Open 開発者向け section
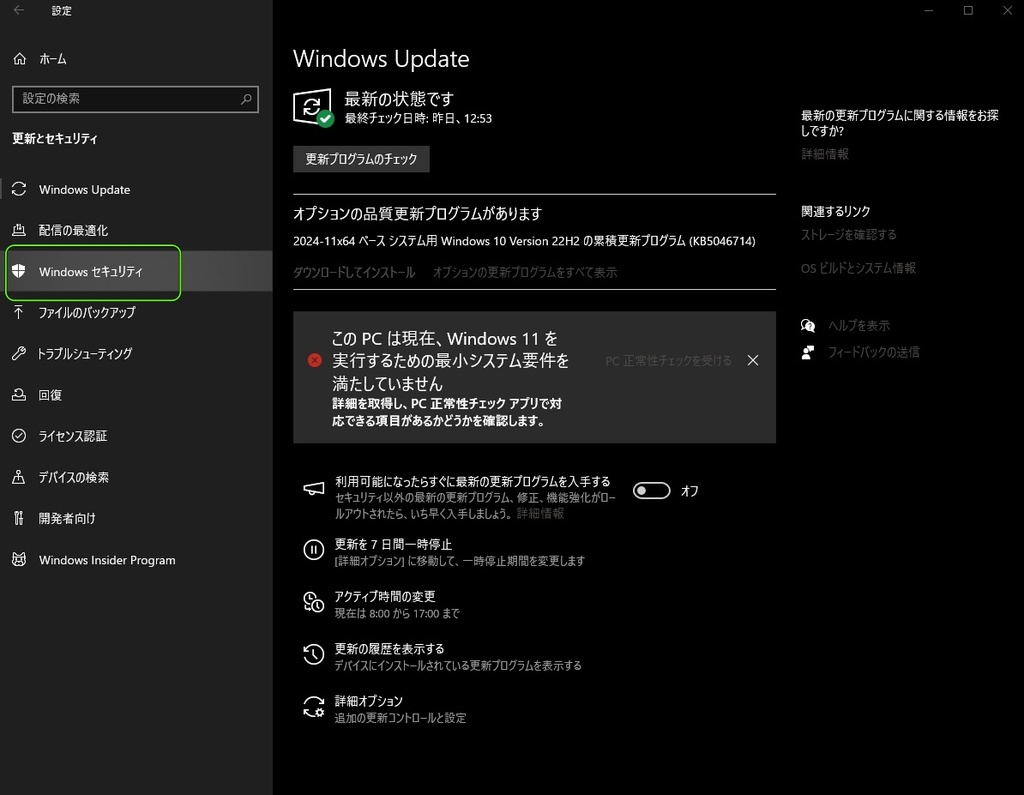 coord(136,518)
